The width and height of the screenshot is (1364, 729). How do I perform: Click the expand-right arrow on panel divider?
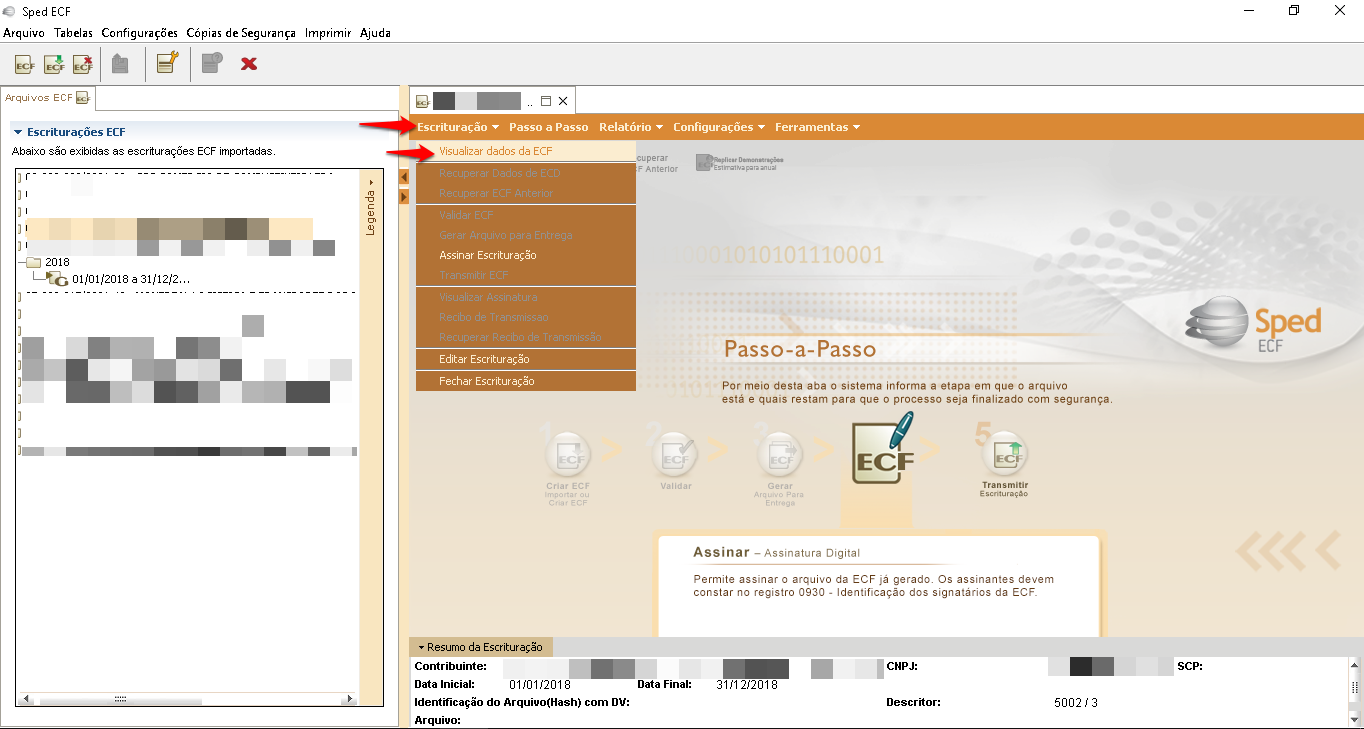(x=404, y=197)
